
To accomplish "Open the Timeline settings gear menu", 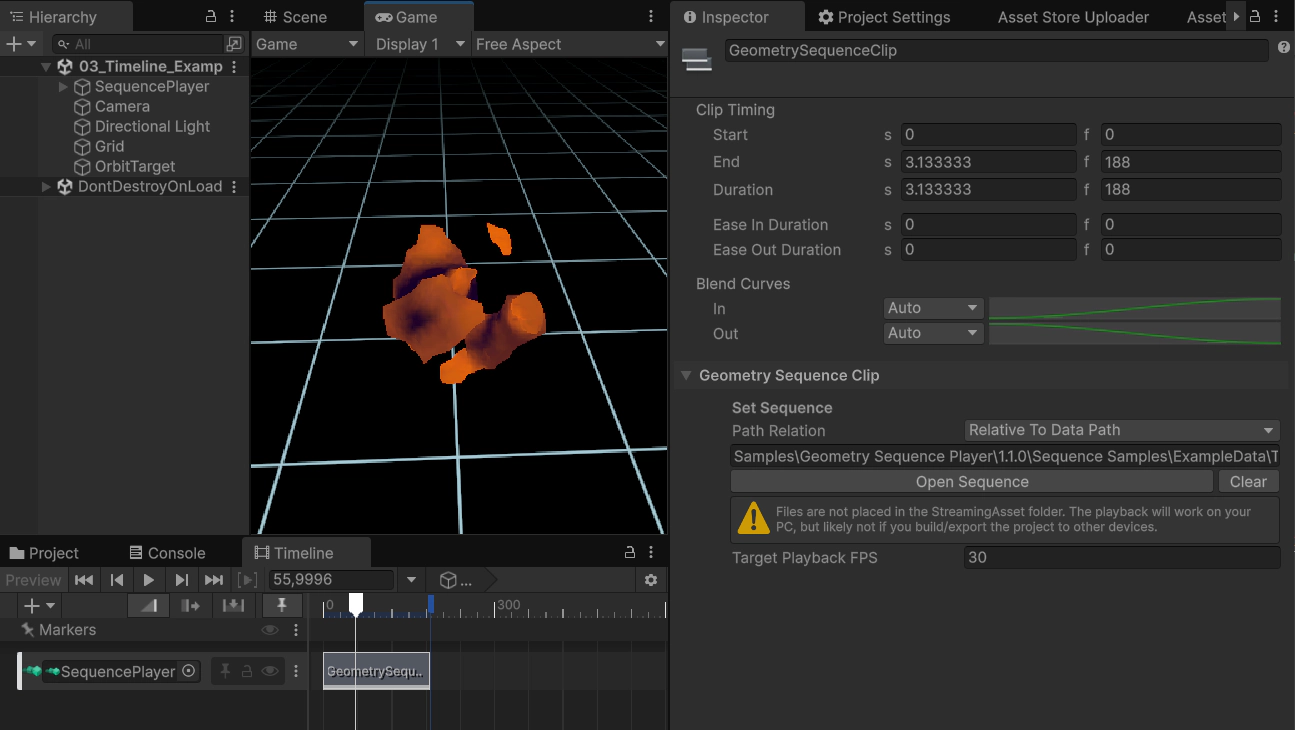I will 651,580.
